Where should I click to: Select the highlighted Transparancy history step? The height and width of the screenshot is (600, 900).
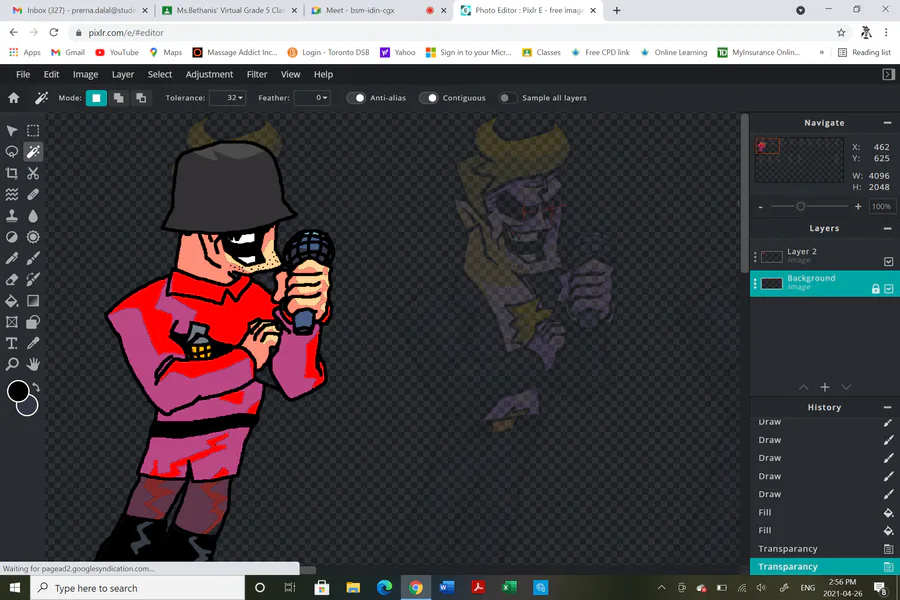[x=825, y=567]
